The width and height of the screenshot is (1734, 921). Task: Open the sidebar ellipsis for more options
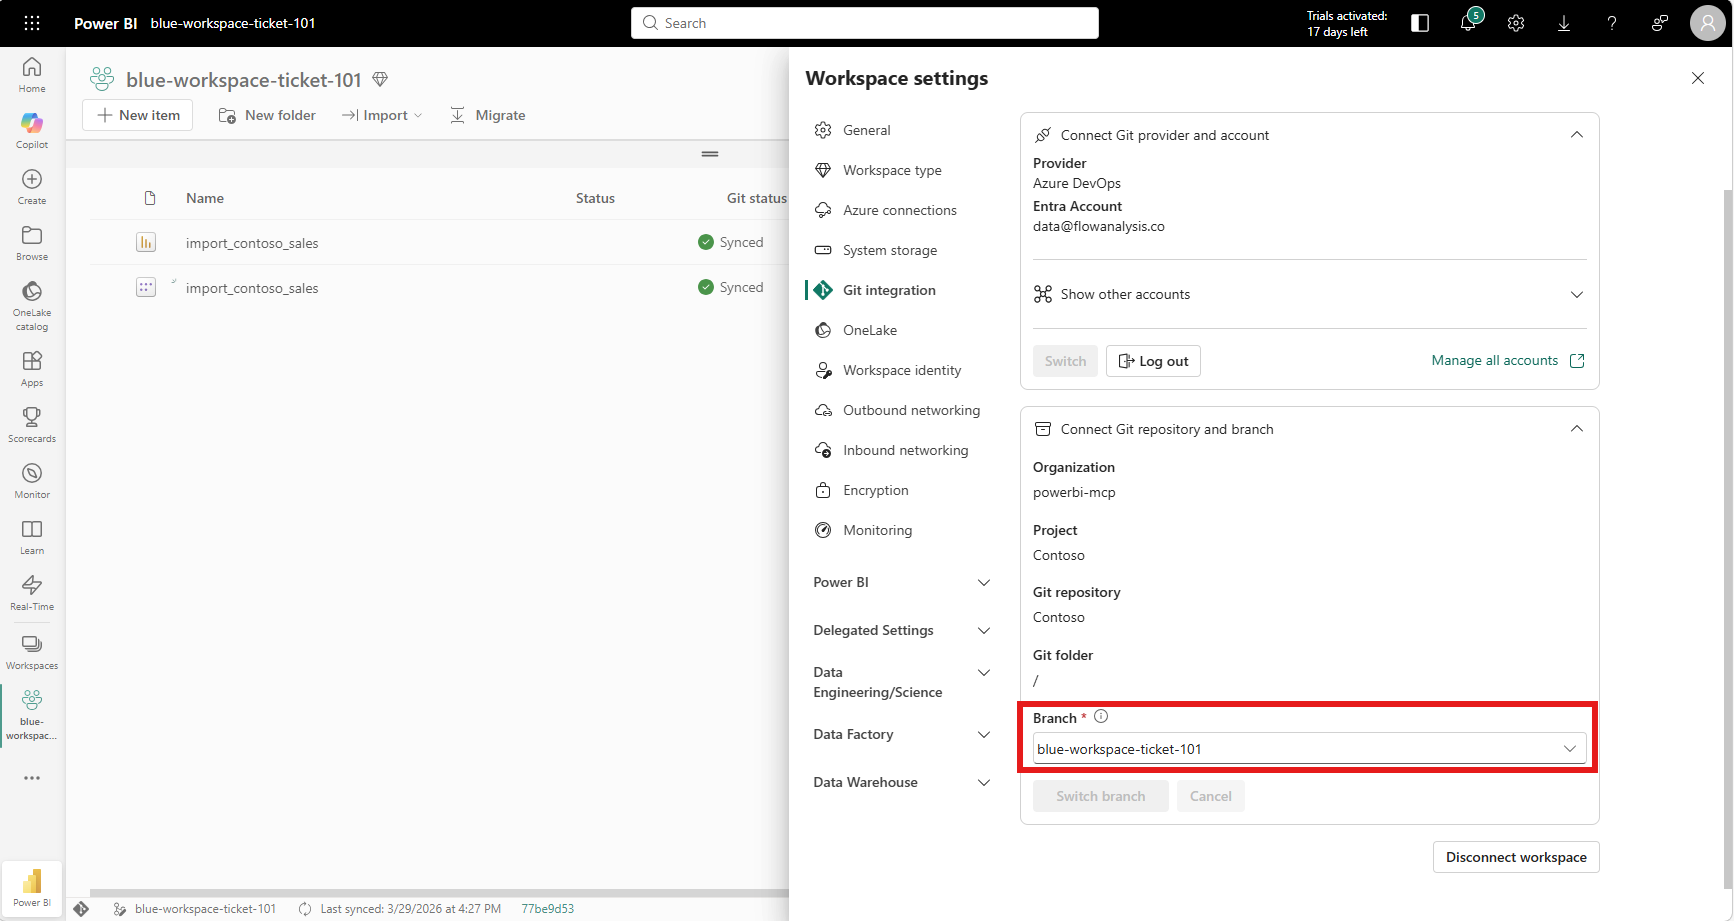click(x=32, y=778)
